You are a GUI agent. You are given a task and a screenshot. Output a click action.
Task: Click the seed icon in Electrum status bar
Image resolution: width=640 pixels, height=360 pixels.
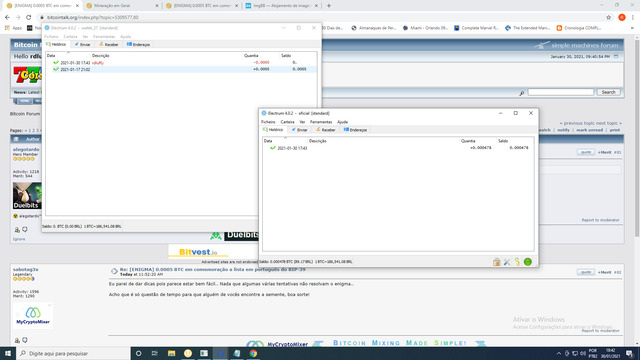517,262
